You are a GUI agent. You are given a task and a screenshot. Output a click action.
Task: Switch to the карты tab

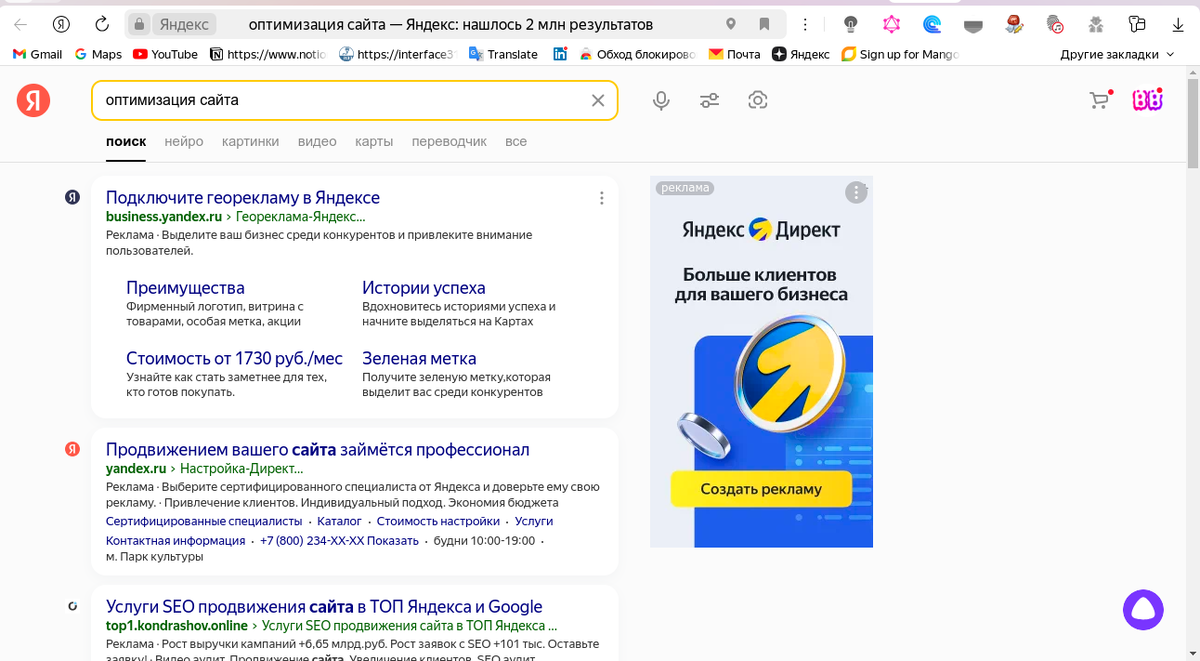pos(374,142)
